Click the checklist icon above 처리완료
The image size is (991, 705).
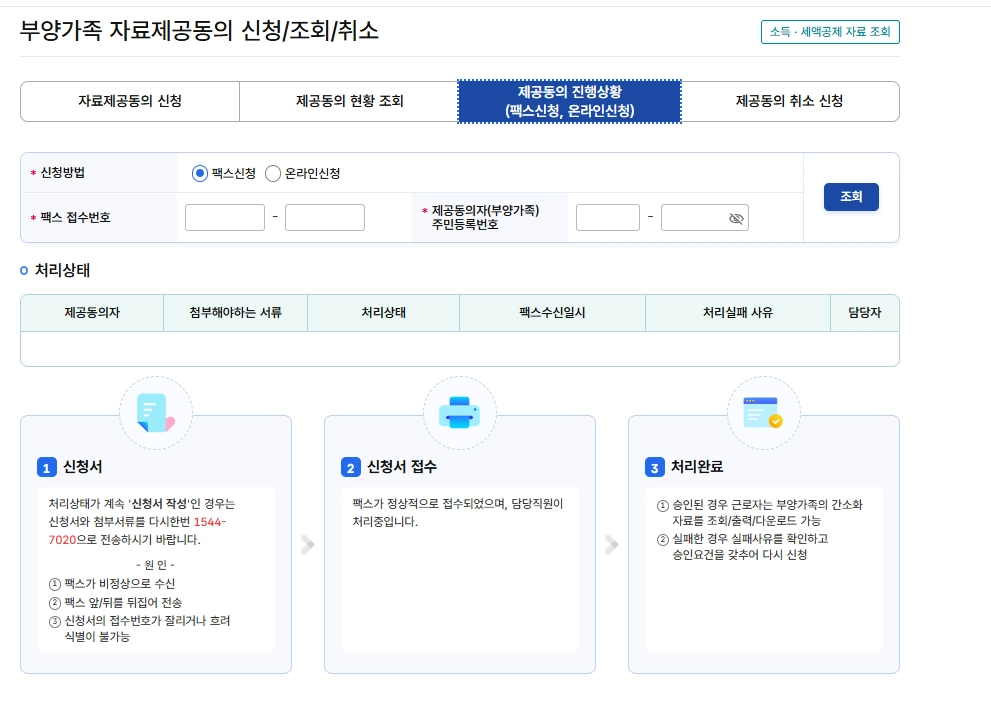tap(763, 411)
